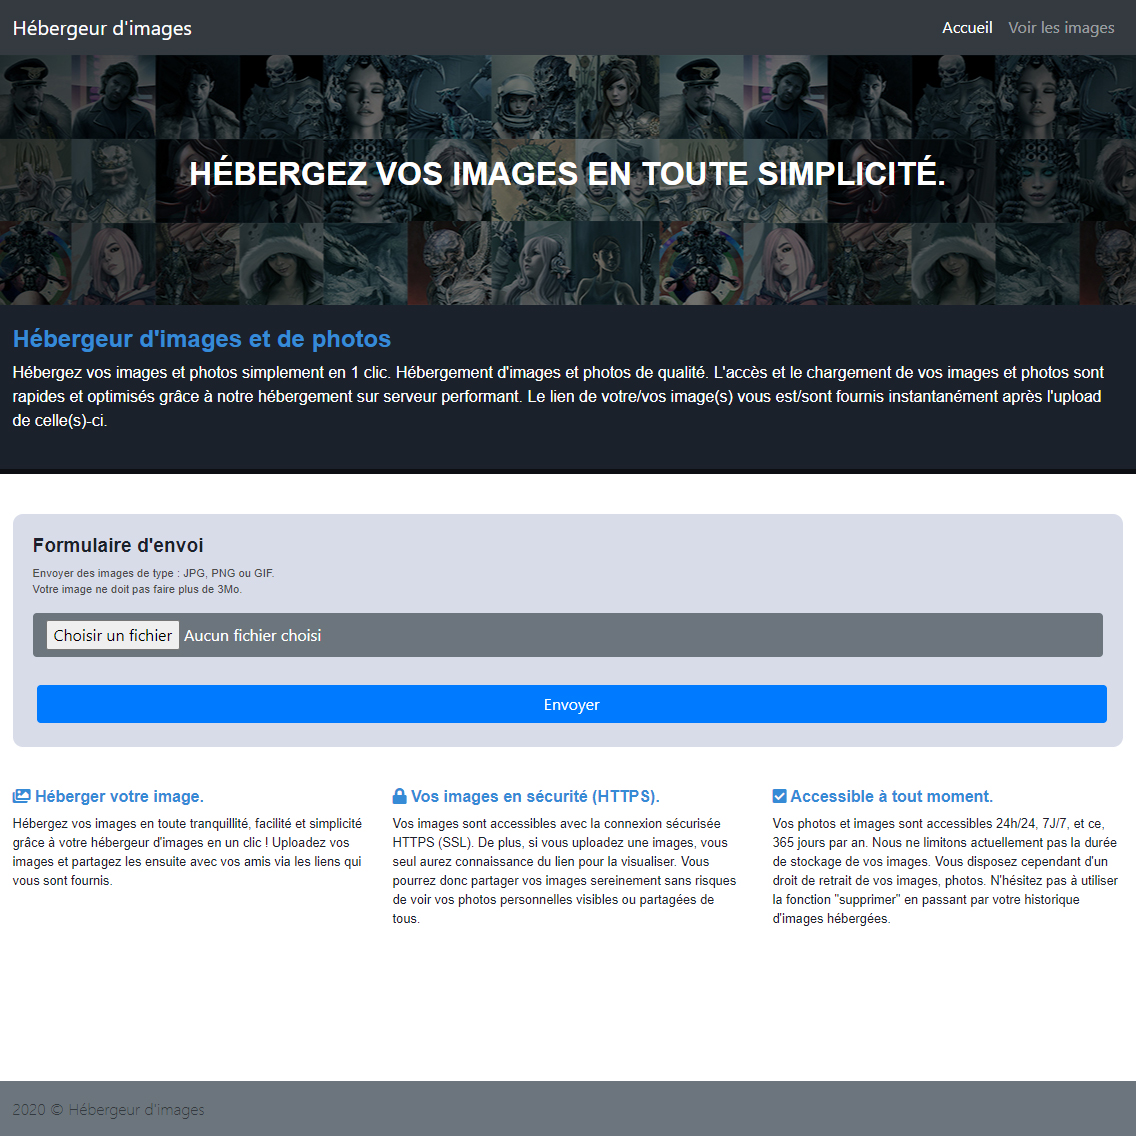Open the "Voir les images" navigation item
Image resolution: width=1136 pixels, height=1136 pixels.
[x=1061, y=27]
